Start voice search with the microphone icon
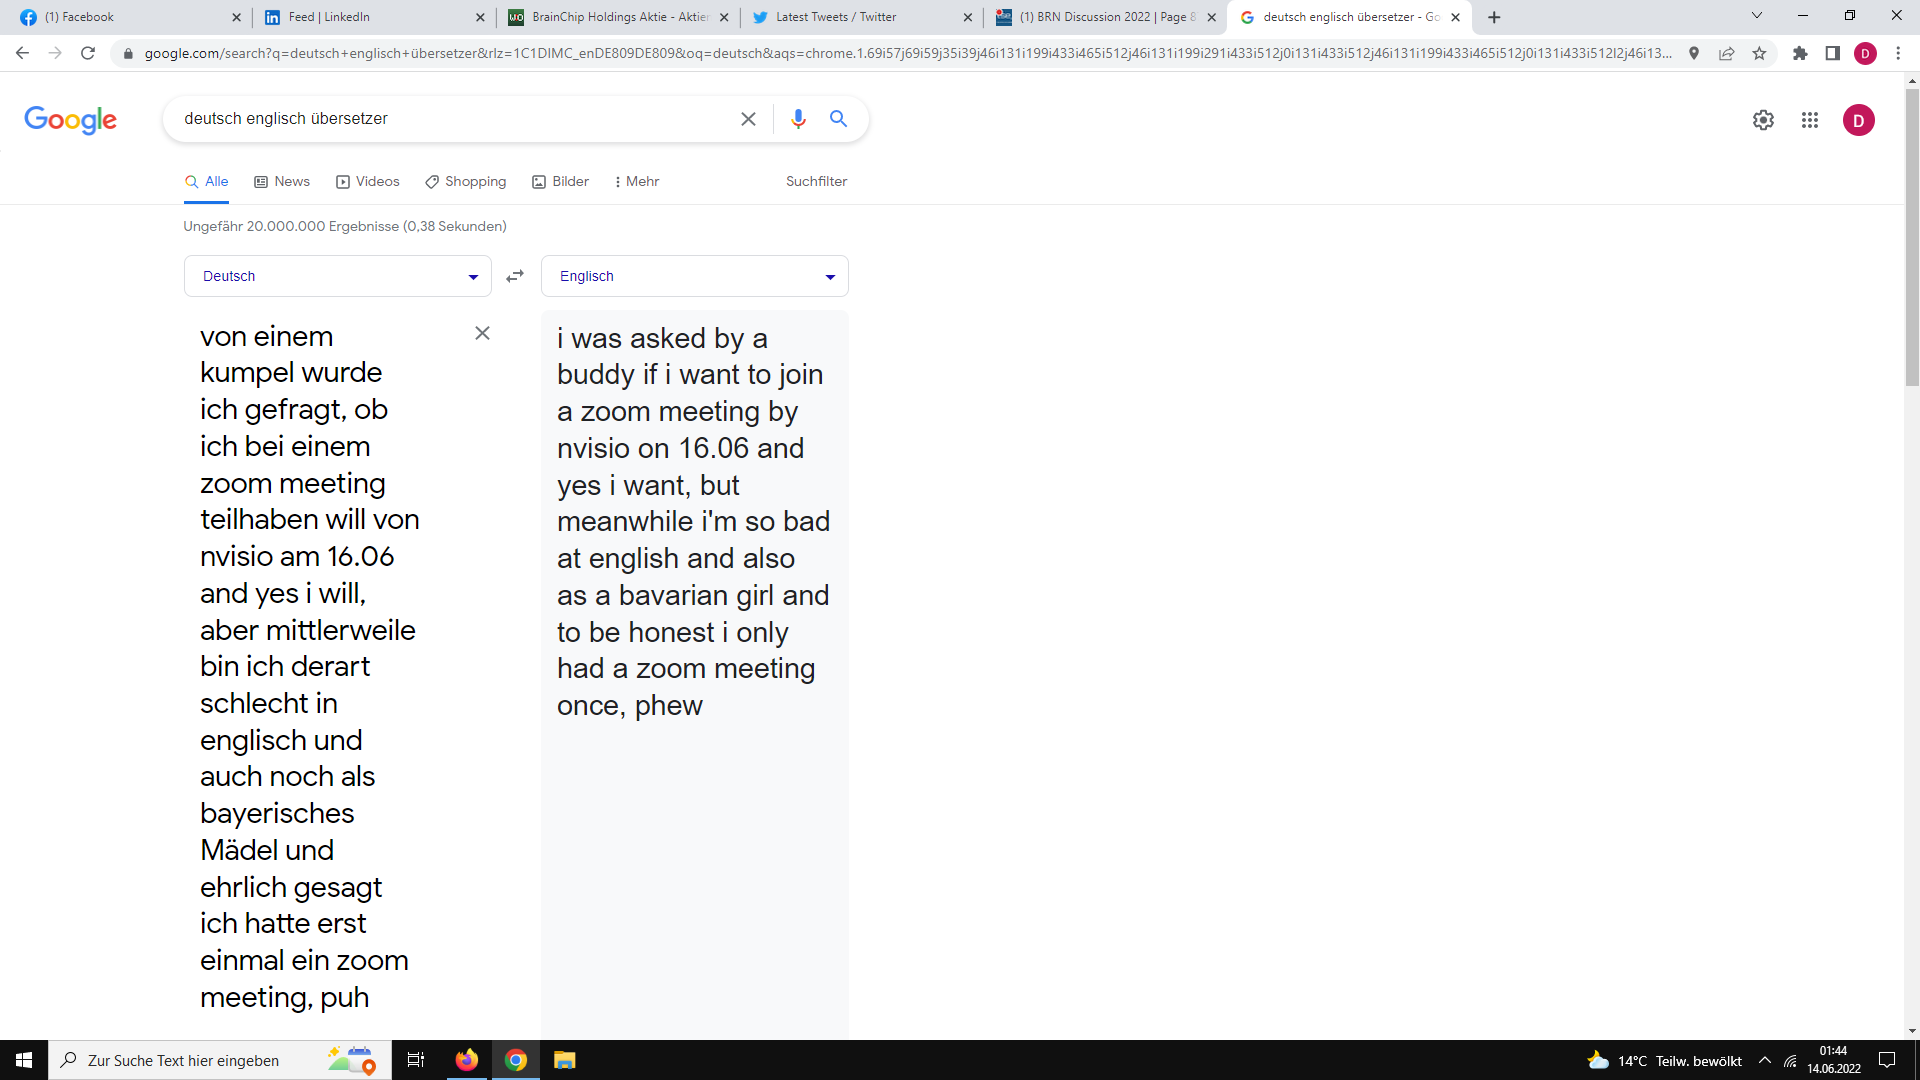The width and height of the screenshot is (1920, 1080). point(798,119)
